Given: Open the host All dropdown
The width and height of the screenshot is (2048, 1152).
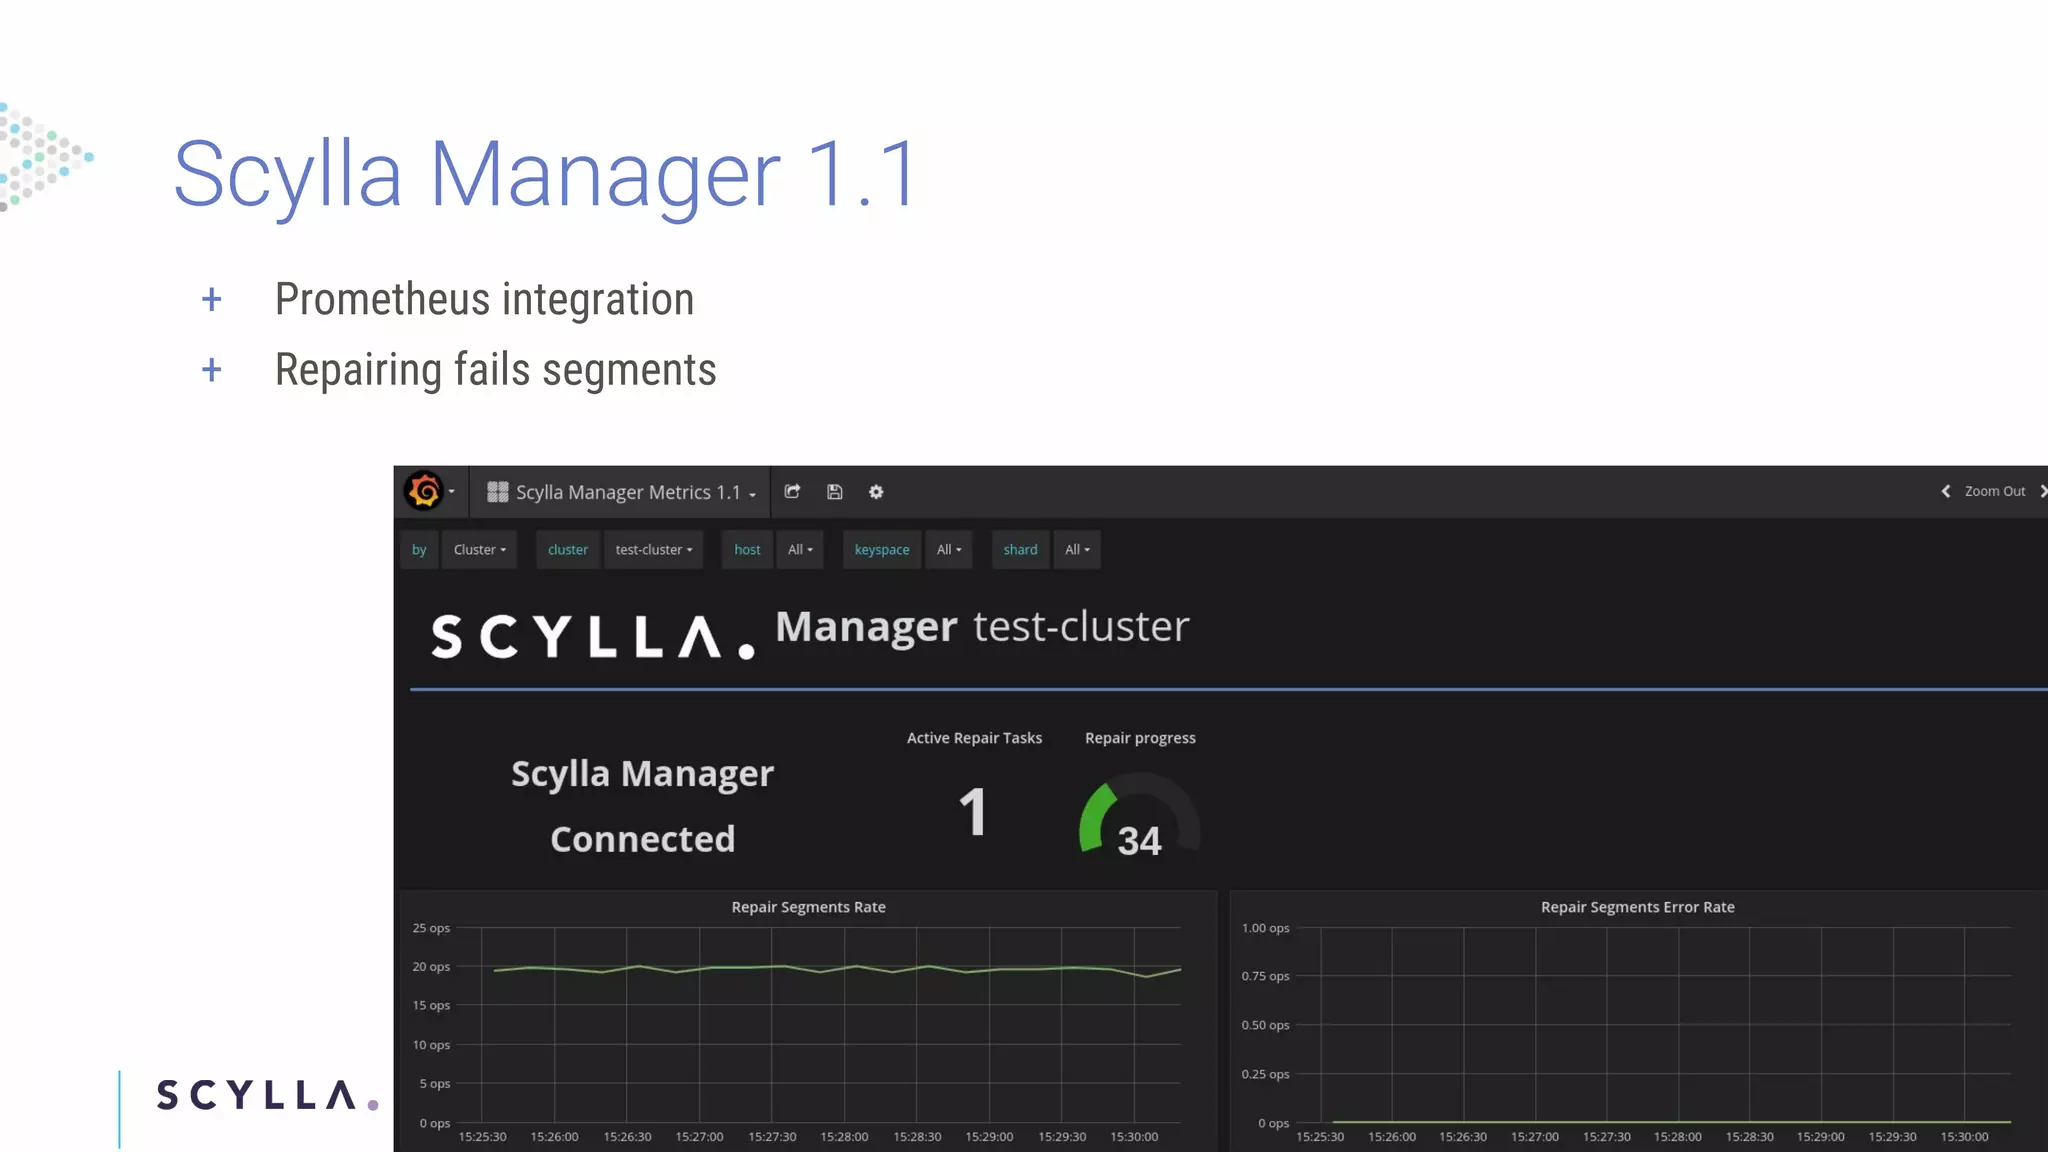Looking at the screenshot, I should click(800, 549).
